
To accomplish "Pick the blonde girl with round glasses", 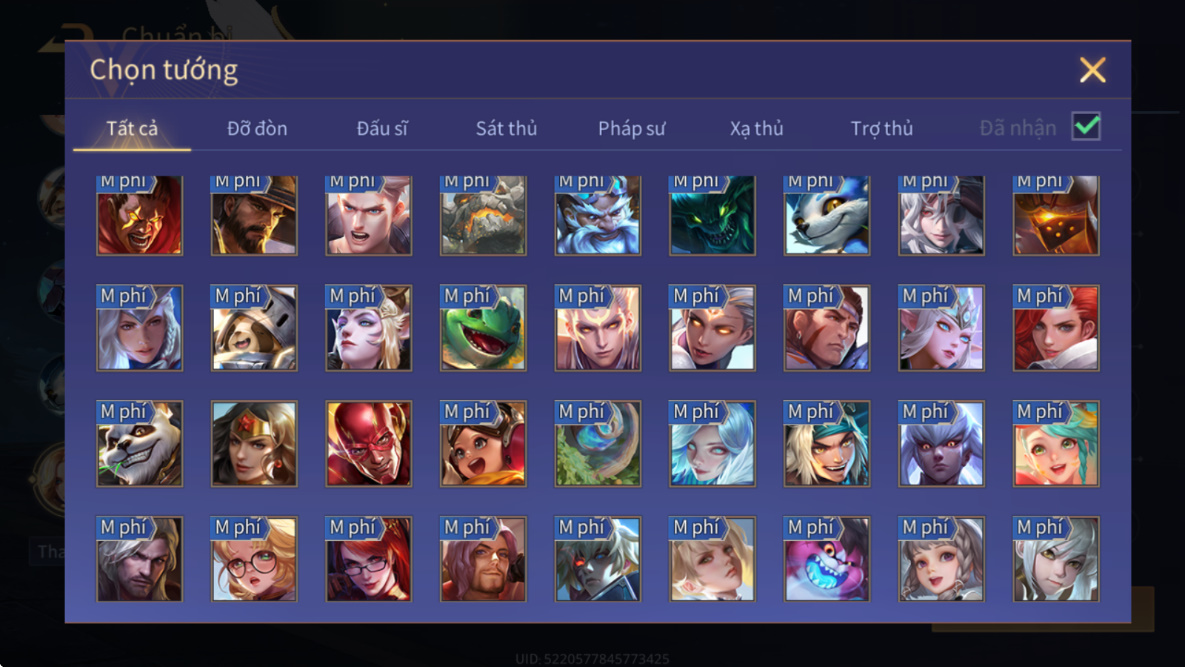I will [254, 559].
